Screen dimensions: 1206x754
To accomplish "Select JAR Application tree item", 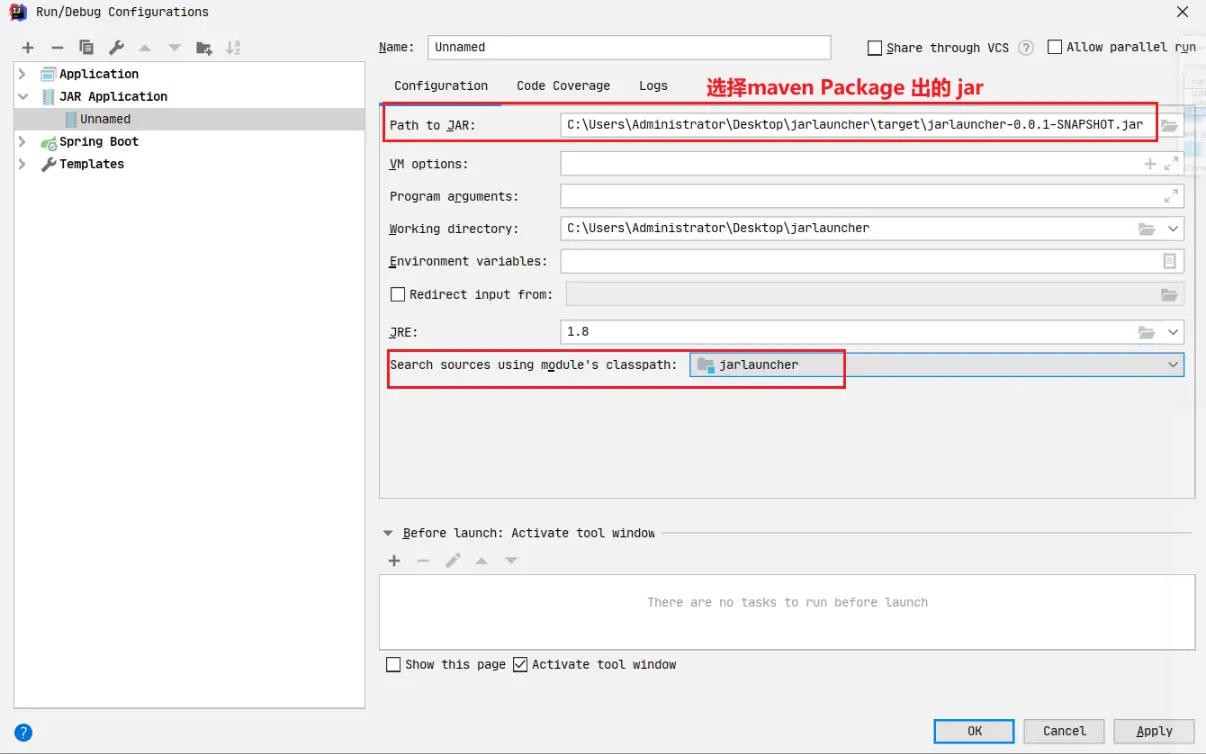I will (x=113, y=97).
